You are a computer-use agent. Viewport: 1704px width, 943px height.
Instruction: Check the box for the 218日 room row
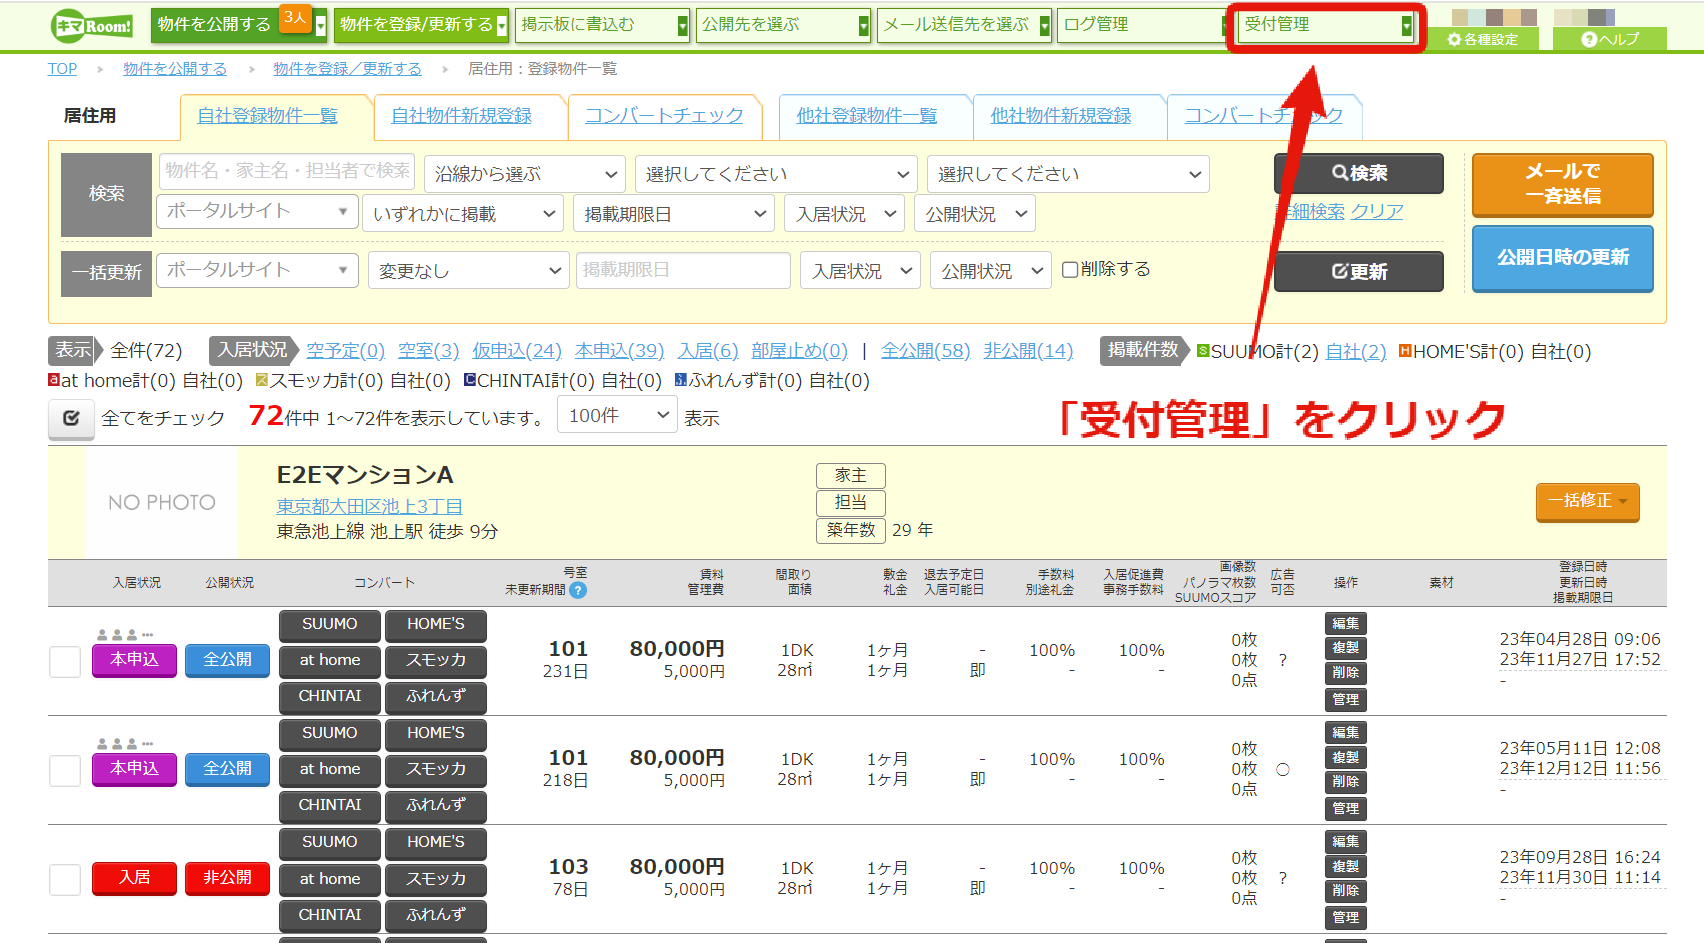(65, 770)
